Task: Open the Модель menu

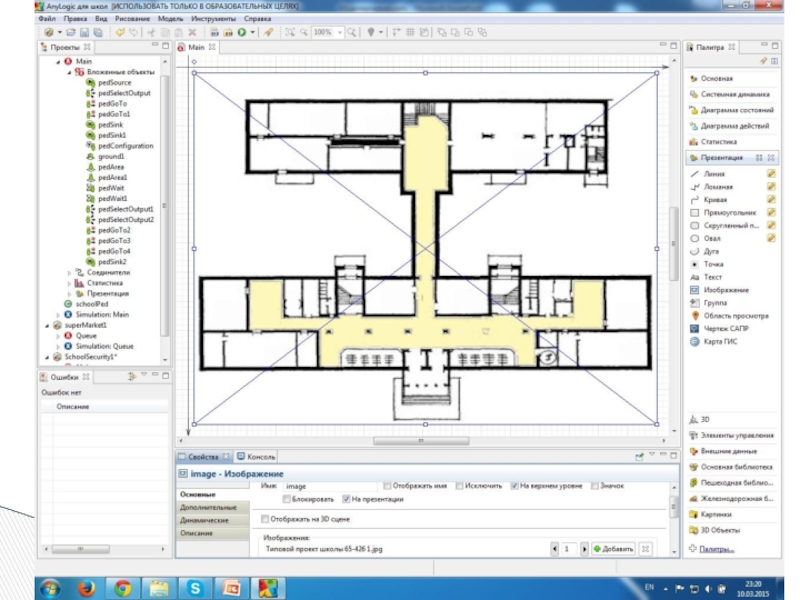Action: [170, 18]
